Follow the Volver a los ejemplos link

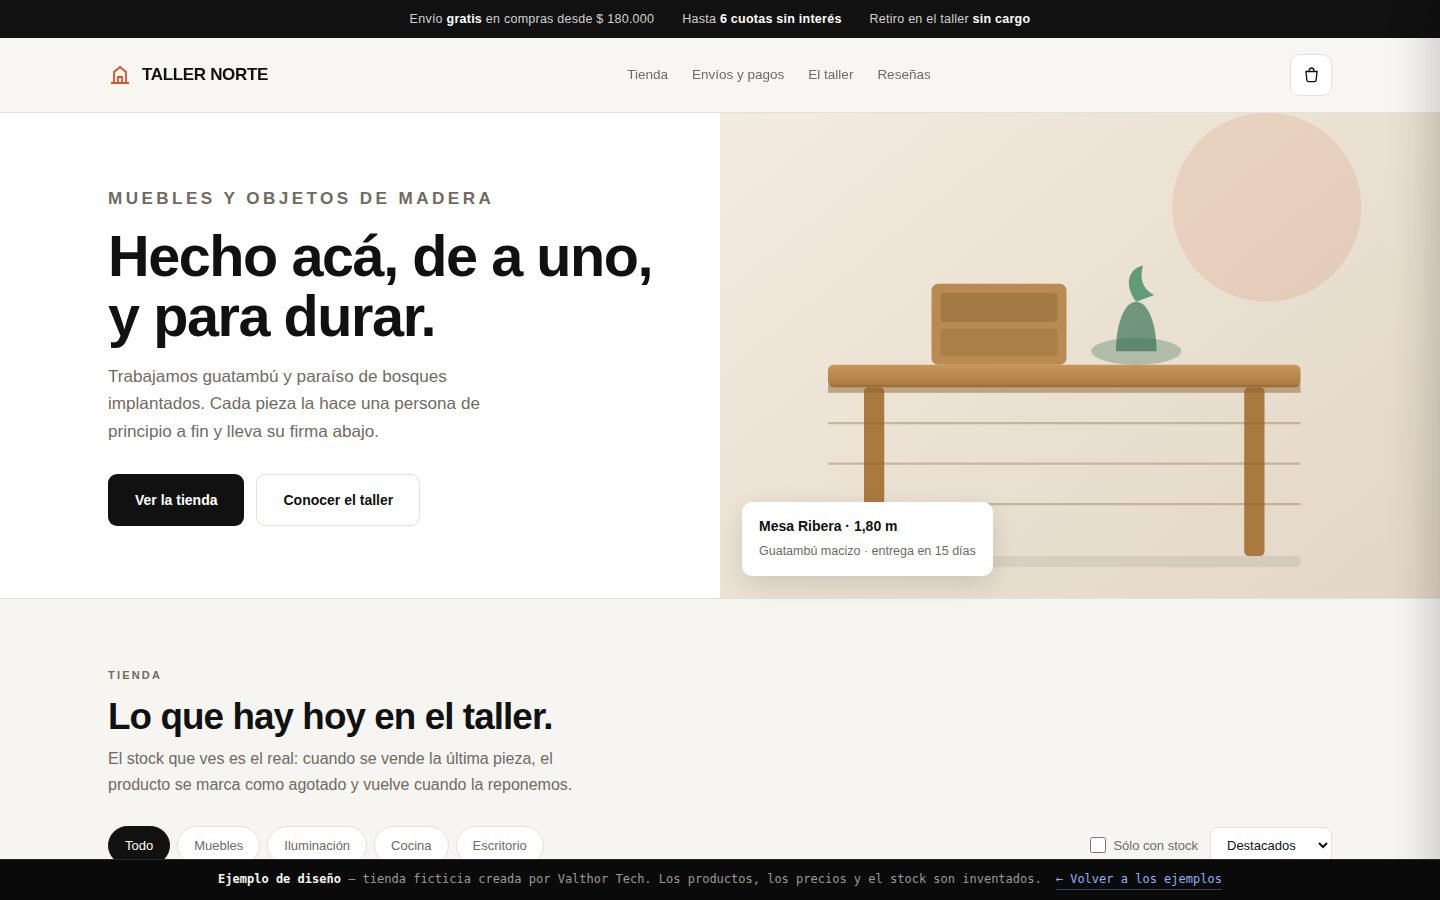(1139, 879)
